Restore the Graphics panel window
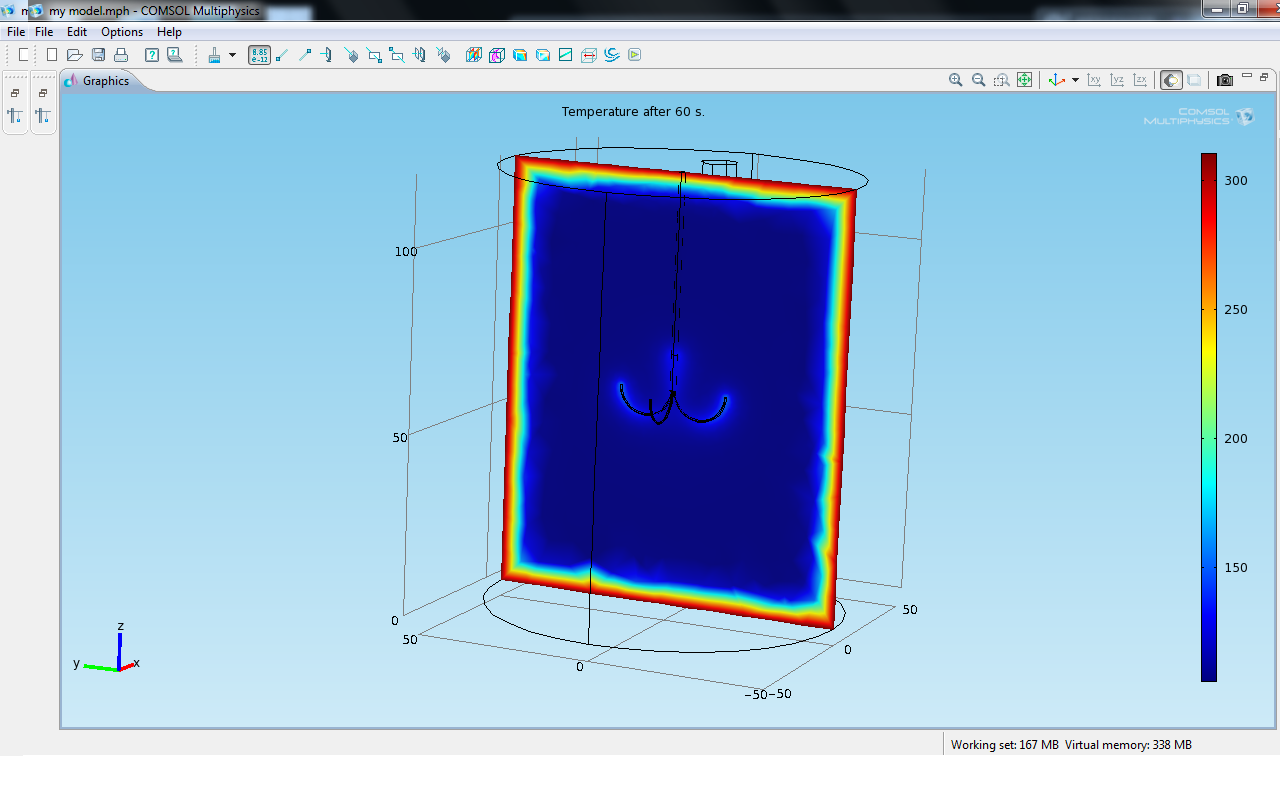The height and width of the screenshot is (800, 1280). coord(1264,77)
